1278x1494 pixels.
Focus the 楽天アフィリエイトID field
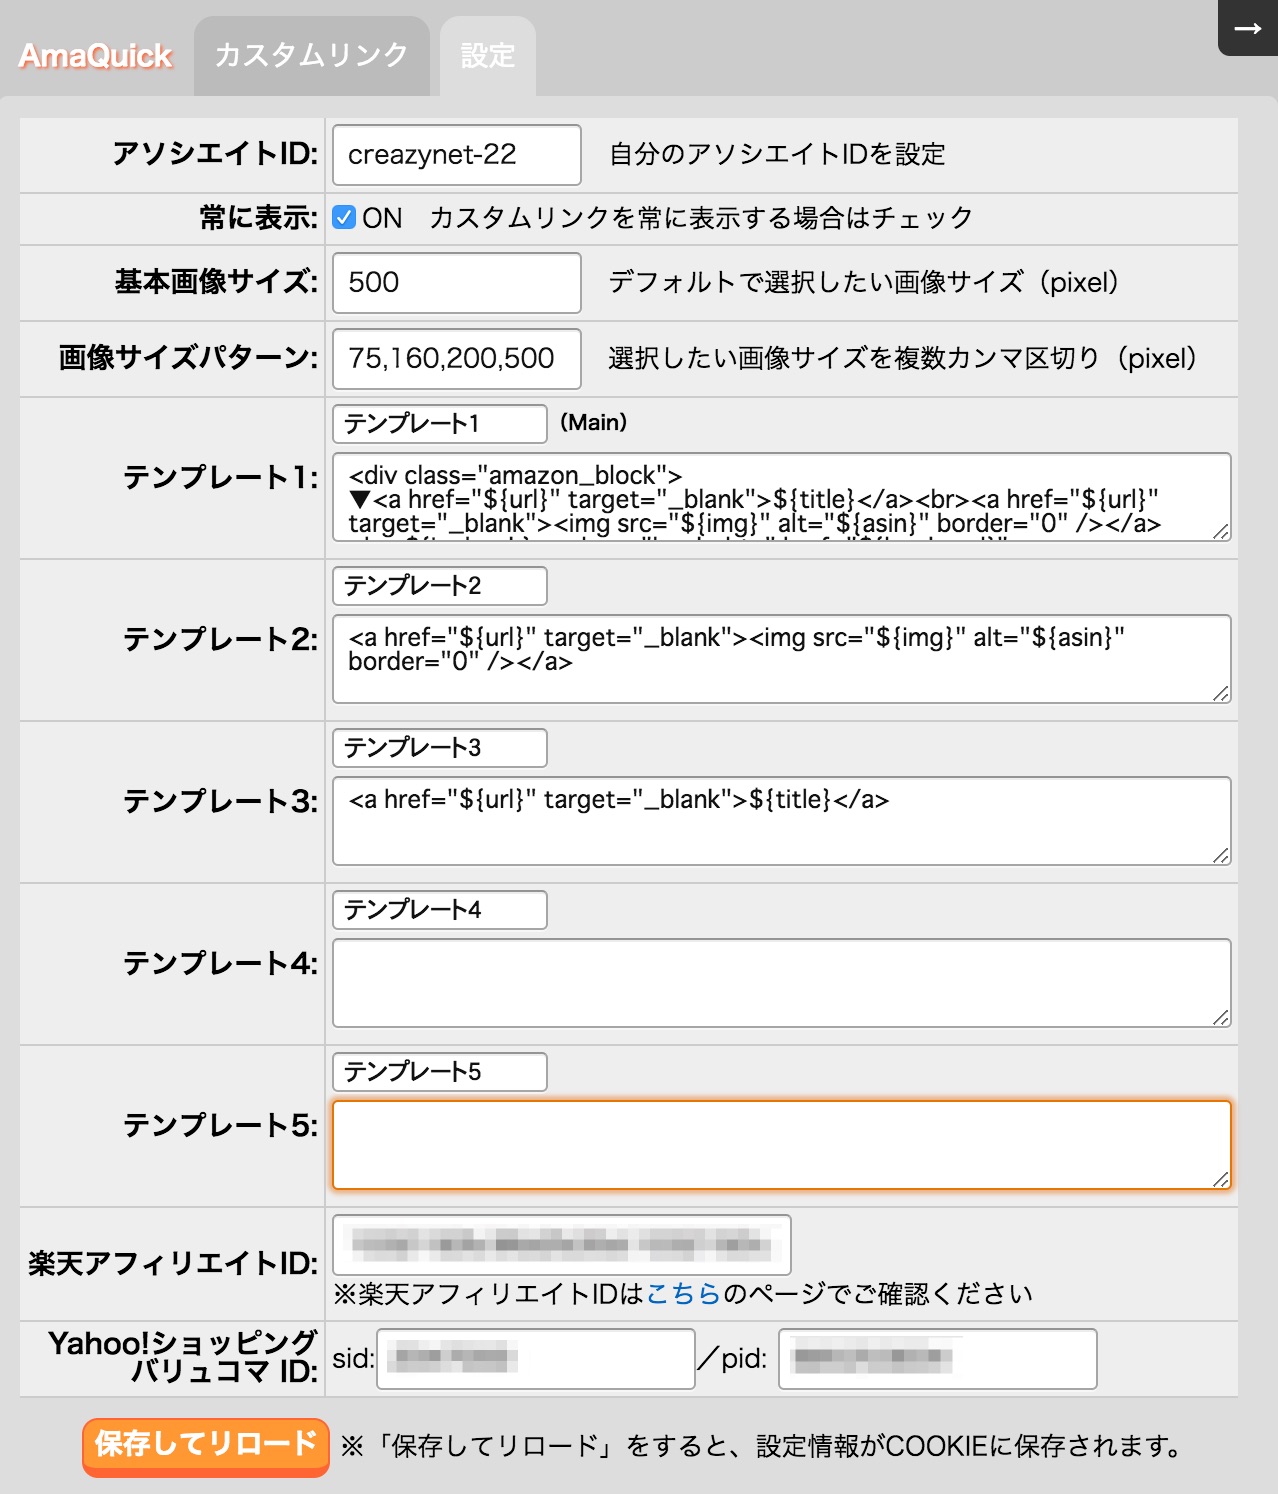click(561, 1245)
